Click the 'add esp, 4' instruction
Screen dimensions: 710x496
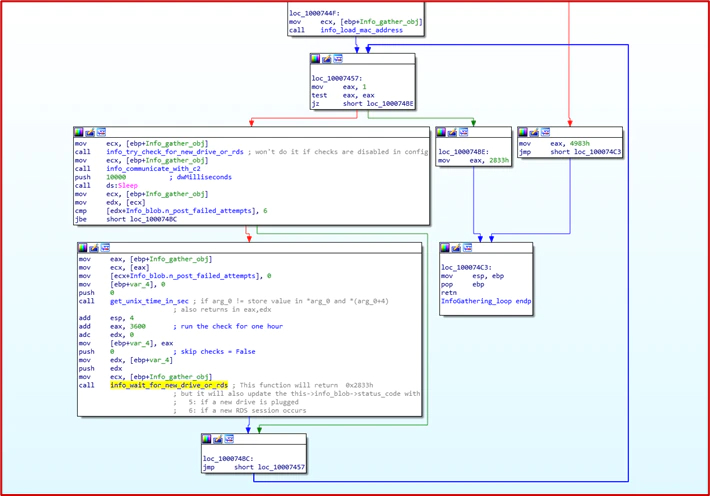[106, 318]
